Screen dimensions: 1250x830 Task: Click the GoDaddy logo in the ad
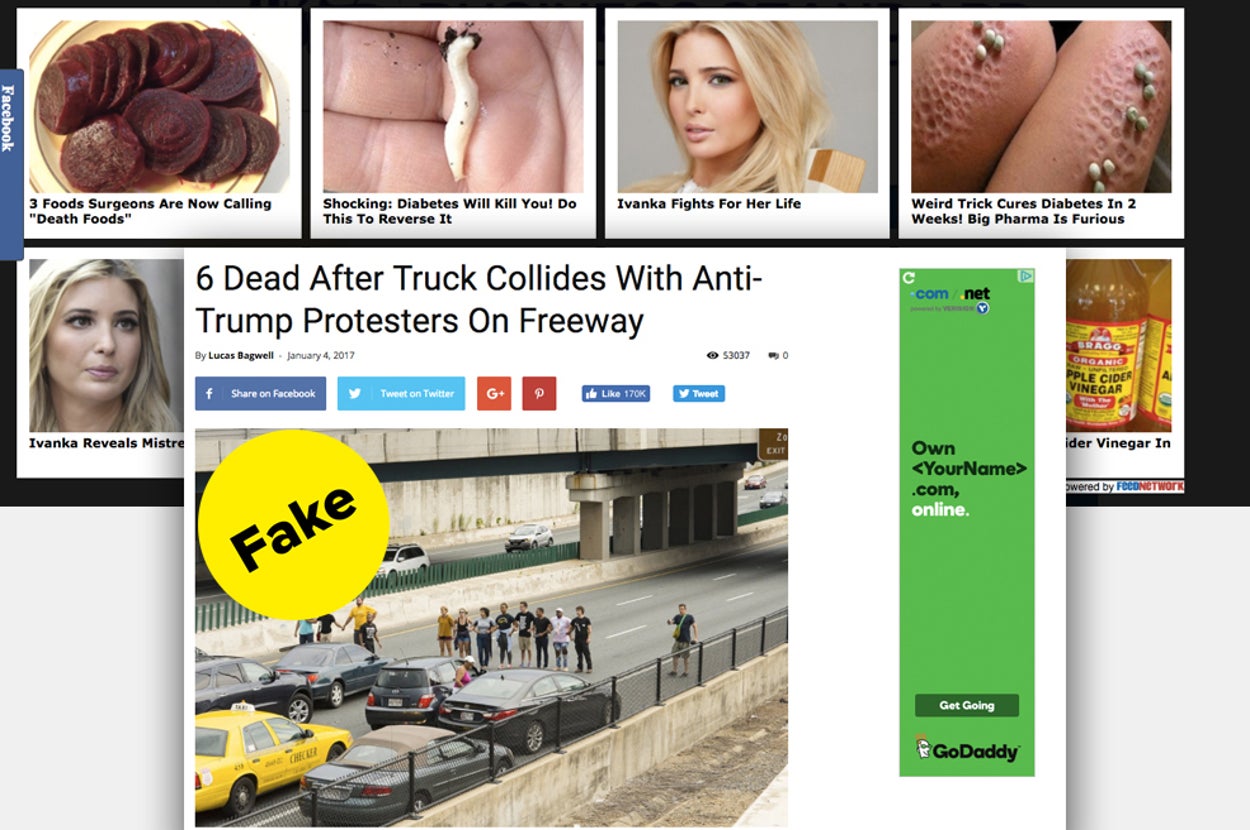[966, 750]
